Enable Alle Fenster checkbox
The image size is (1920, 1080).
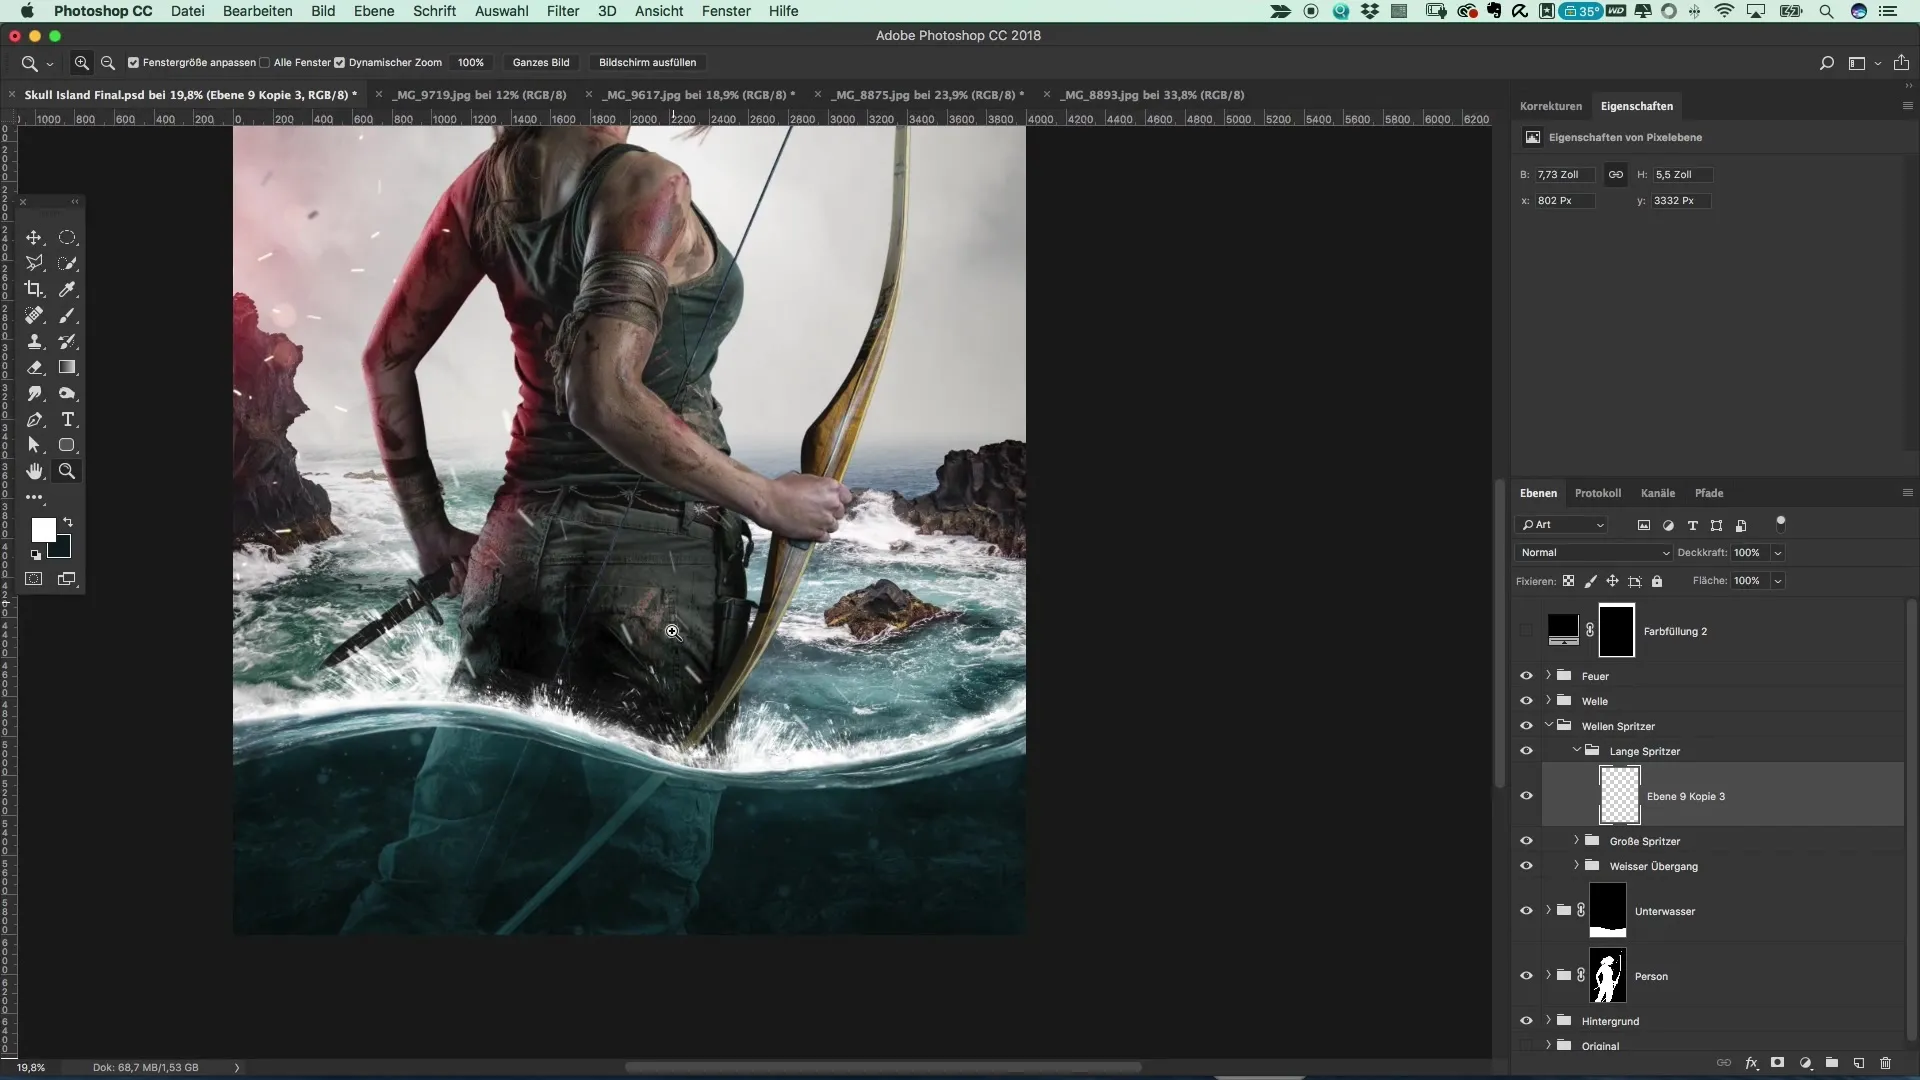click(264, 62)
